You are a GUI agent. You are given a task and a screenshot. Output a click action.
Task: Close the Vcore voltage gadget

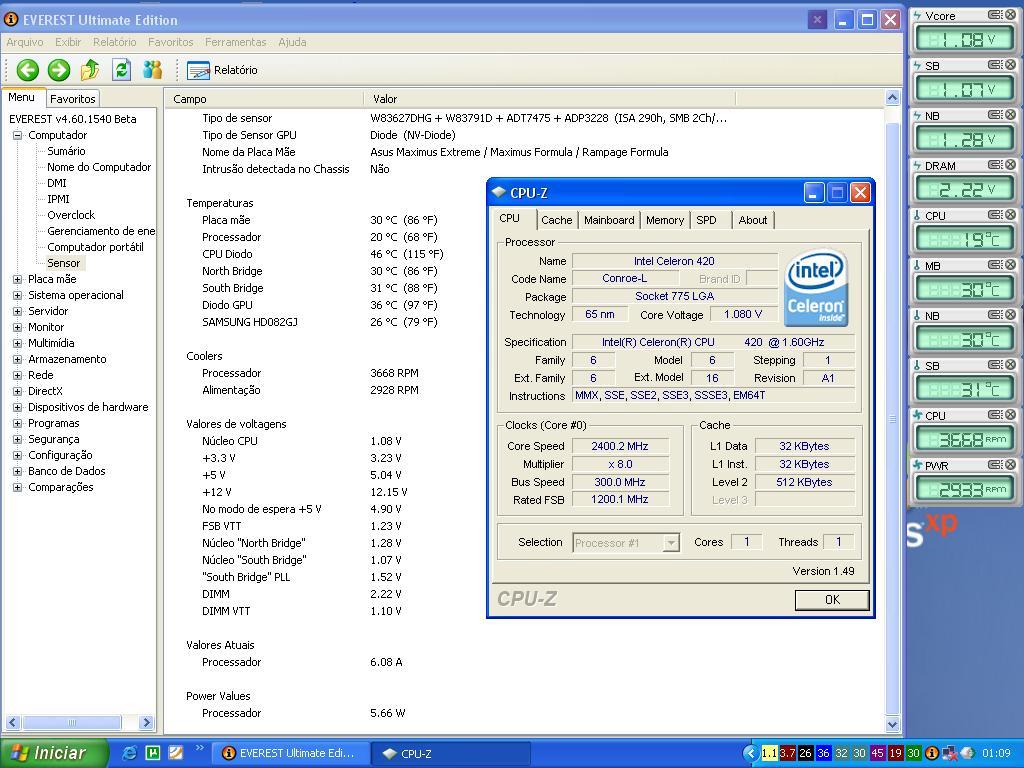(1010, 14)
